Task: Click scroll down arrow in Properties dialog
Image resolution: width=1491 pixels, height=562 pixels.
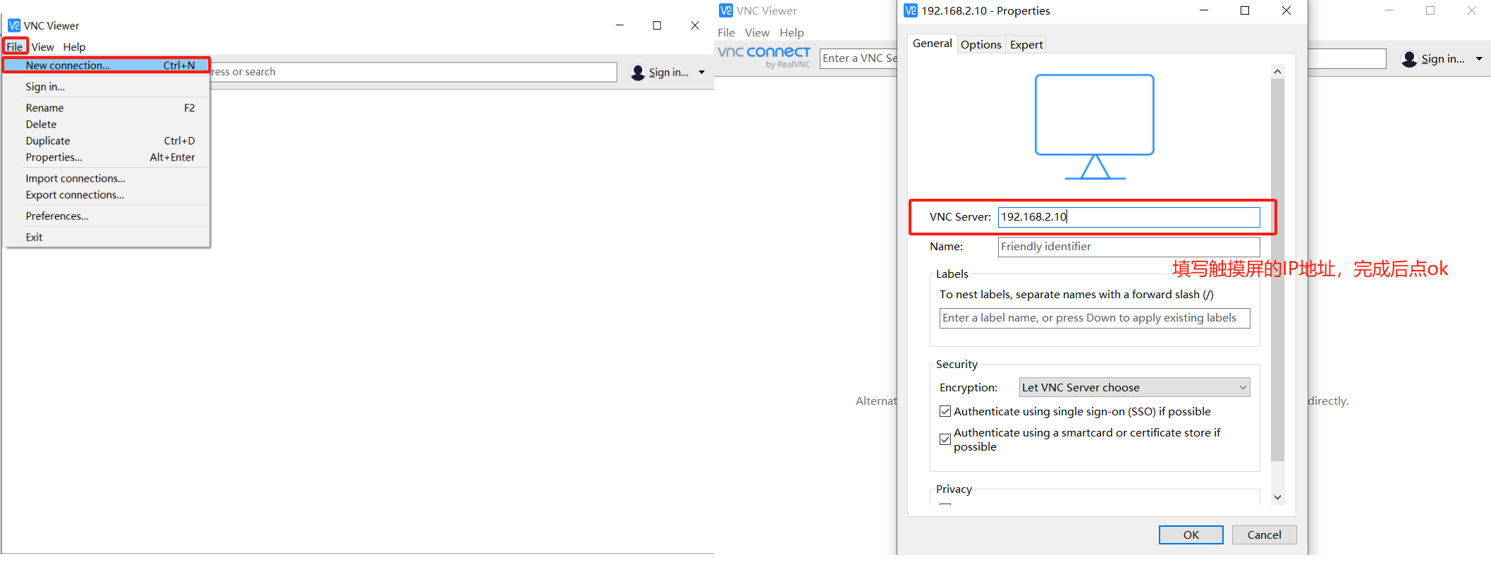Action: click(x=1277, y=497)
